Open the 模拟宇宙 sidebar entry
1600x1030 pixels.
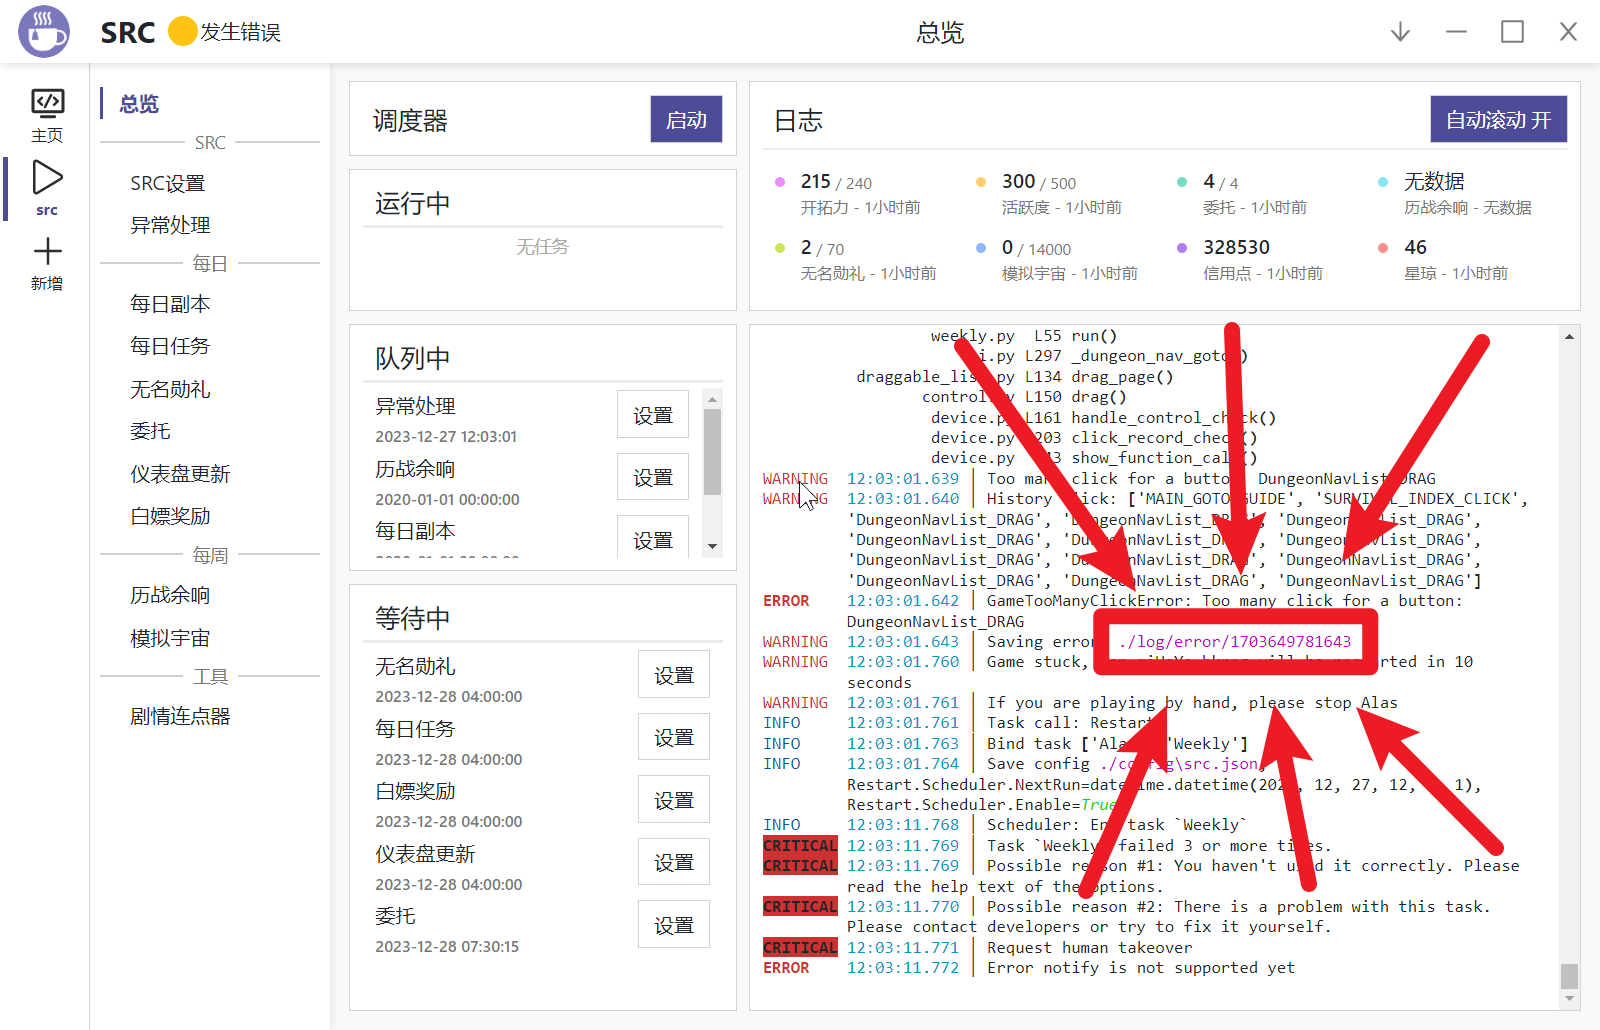coord(170,638)
